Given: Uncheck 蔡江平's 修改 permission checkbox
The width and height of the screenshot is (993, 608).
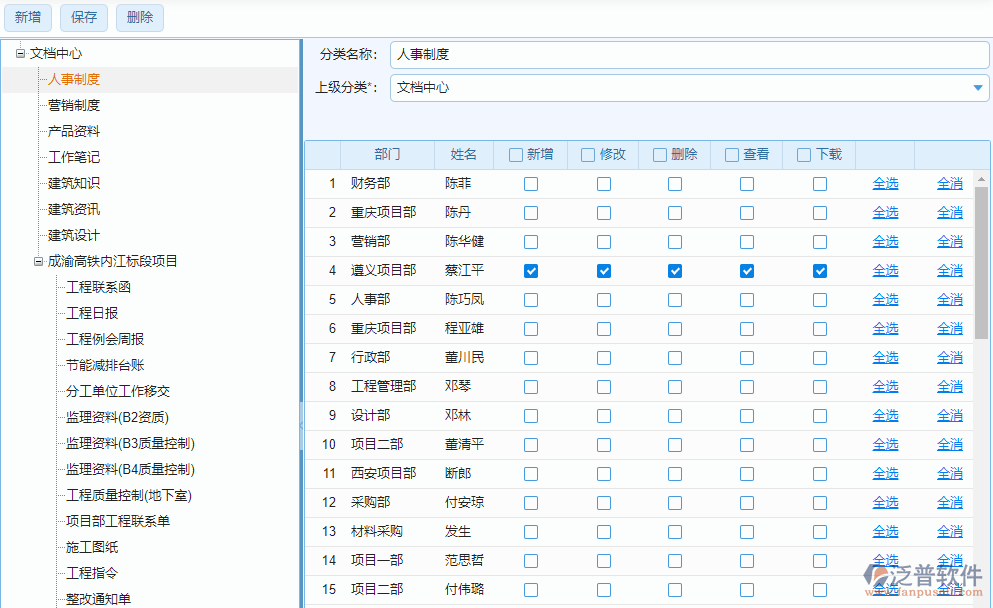Looking at the screenshot, I should [x=604, y=271].
